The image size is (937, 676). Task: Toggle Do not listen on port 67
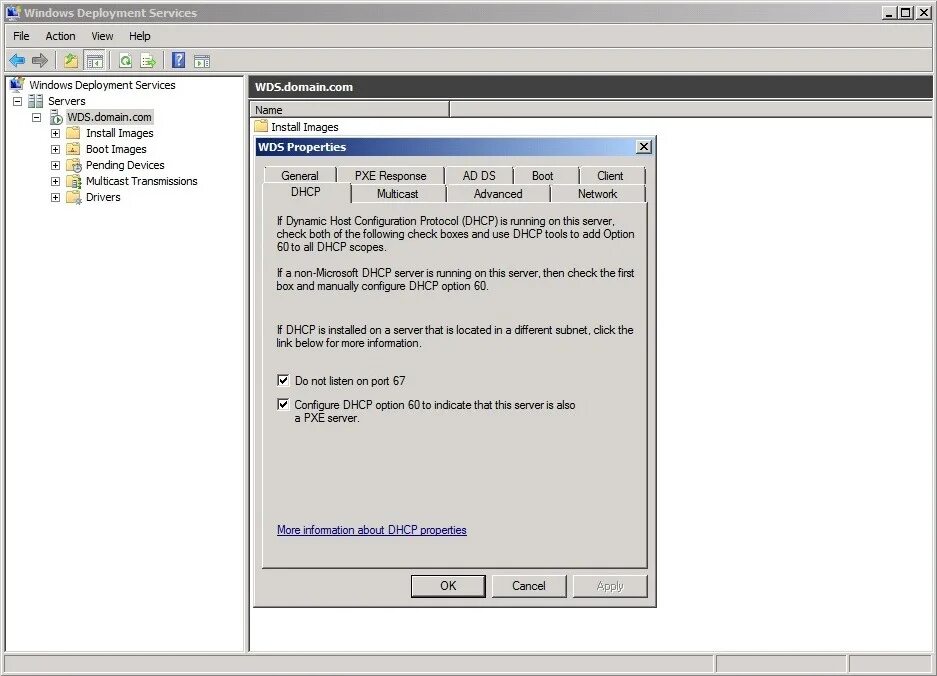pos(283,380)
